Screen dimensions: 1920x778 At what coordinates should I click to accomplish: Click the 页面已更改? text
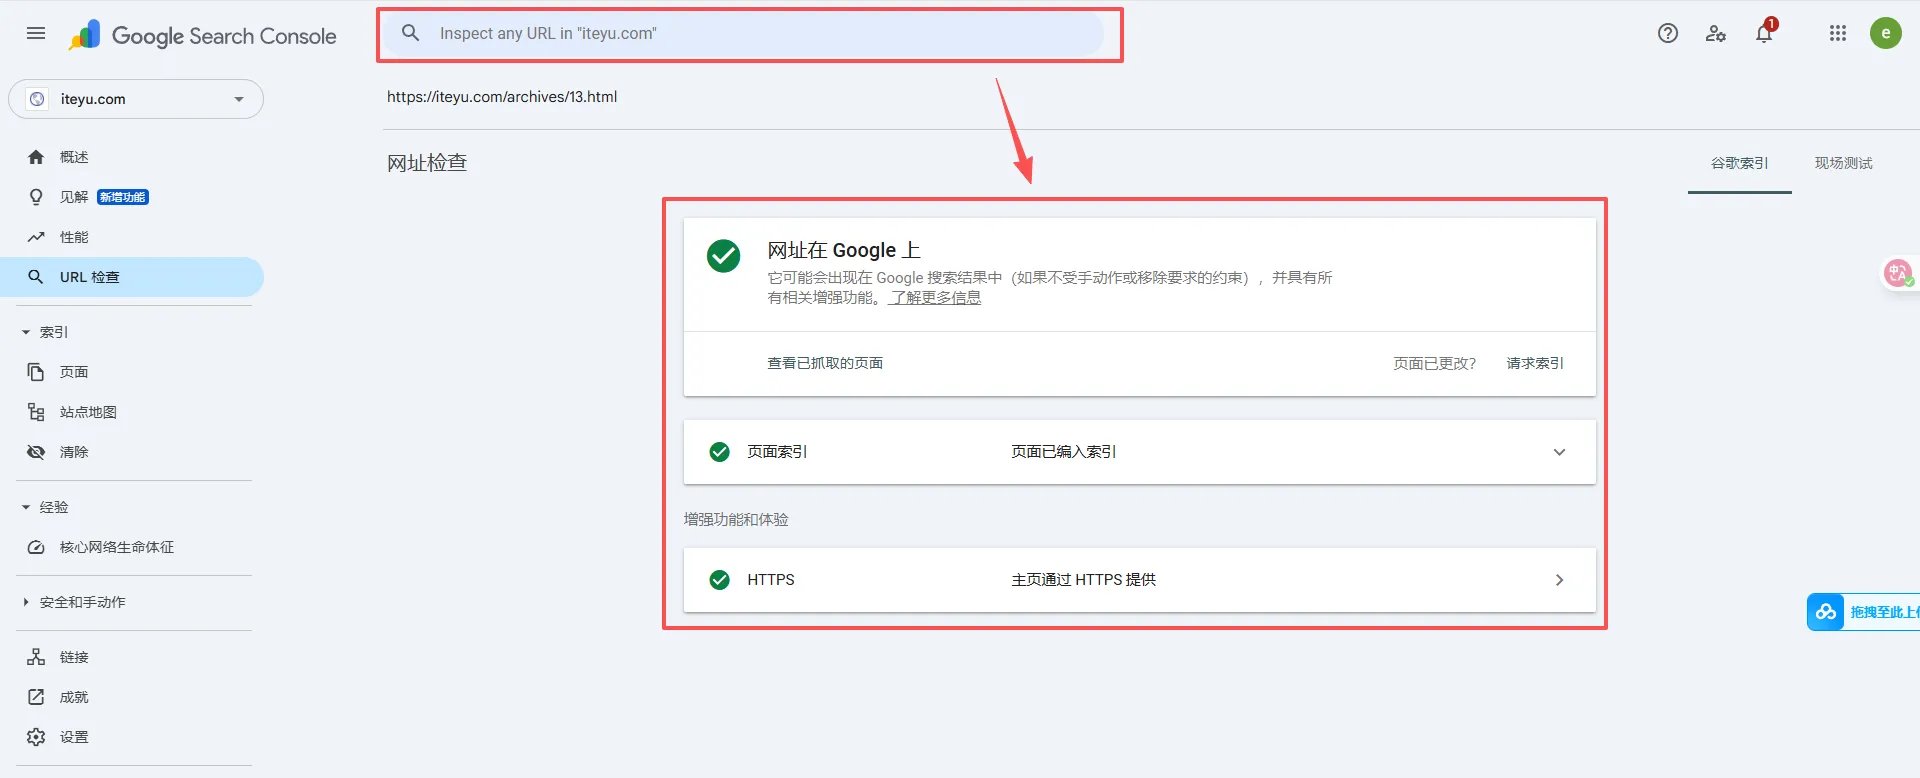point(1434,363)
